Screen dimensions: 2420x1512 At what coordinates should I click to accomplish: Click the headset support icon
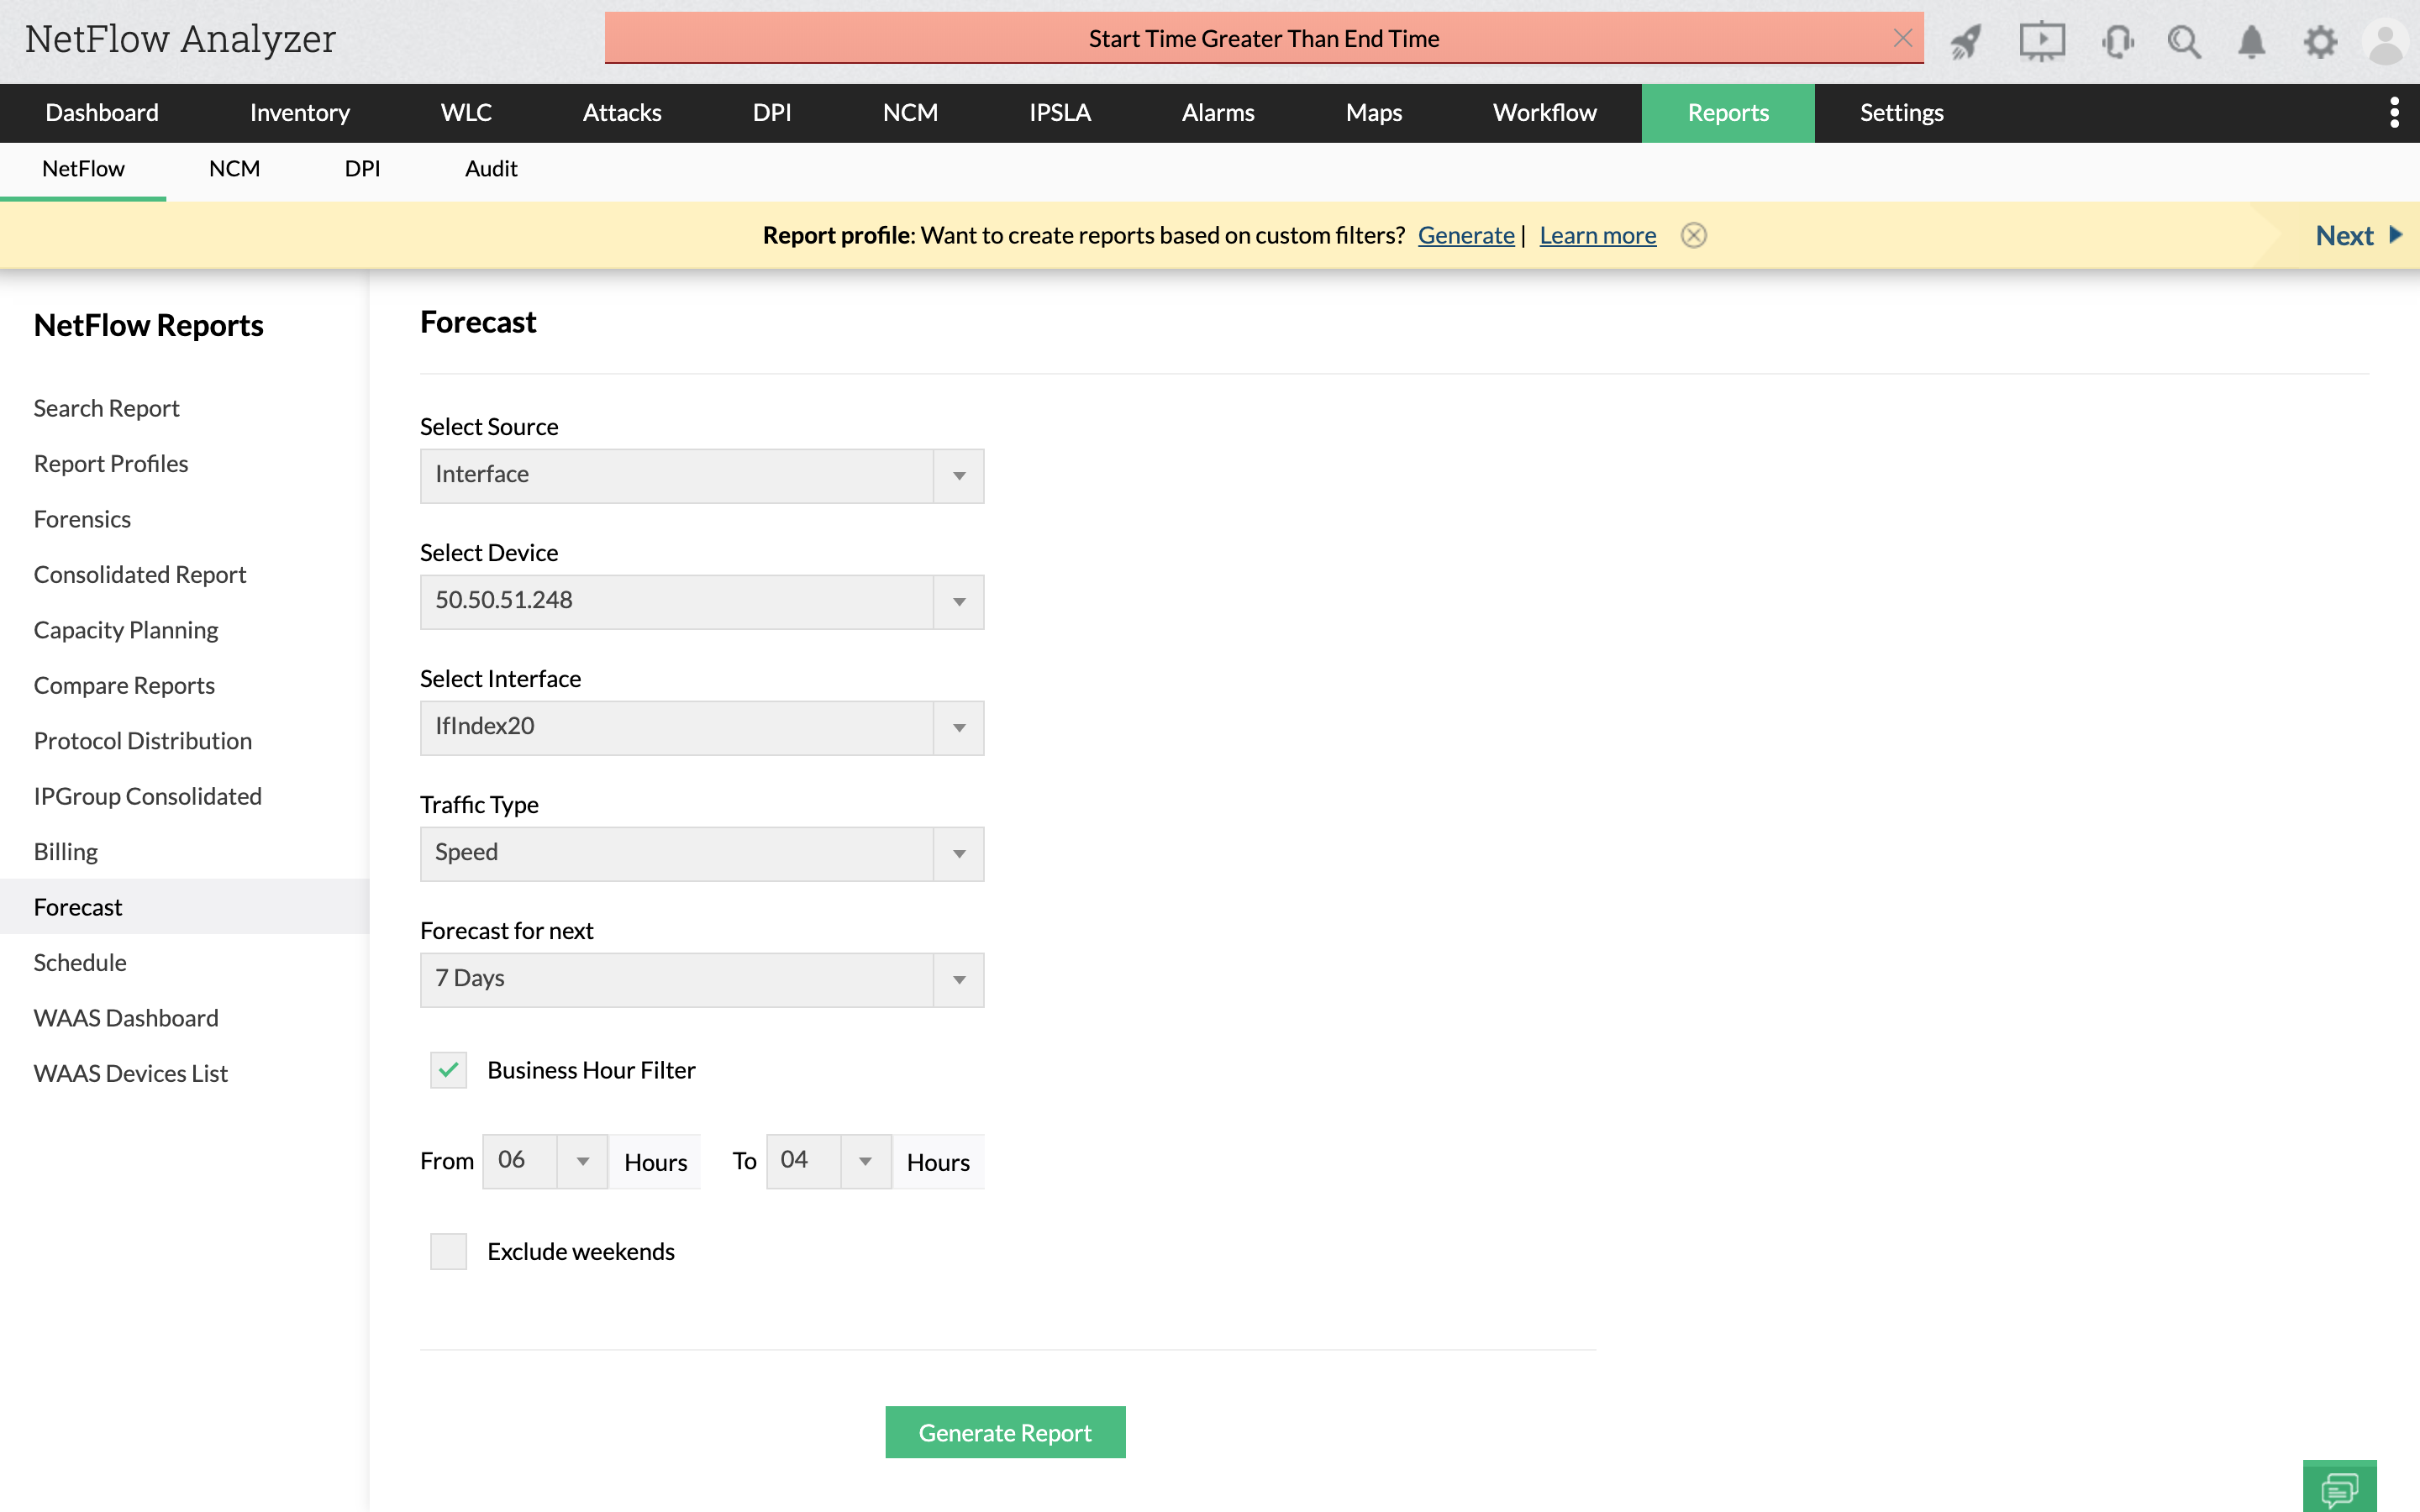(x=2117, y=41)
